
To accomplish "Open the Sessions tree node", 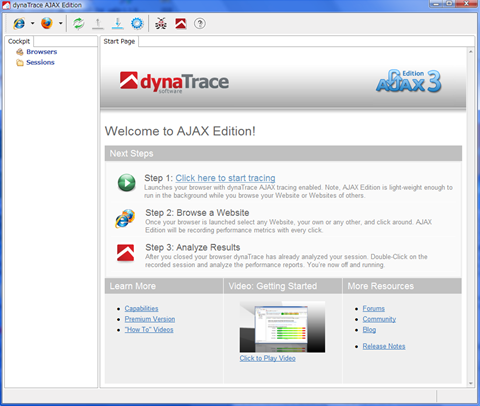I will (x=40, y=62).
